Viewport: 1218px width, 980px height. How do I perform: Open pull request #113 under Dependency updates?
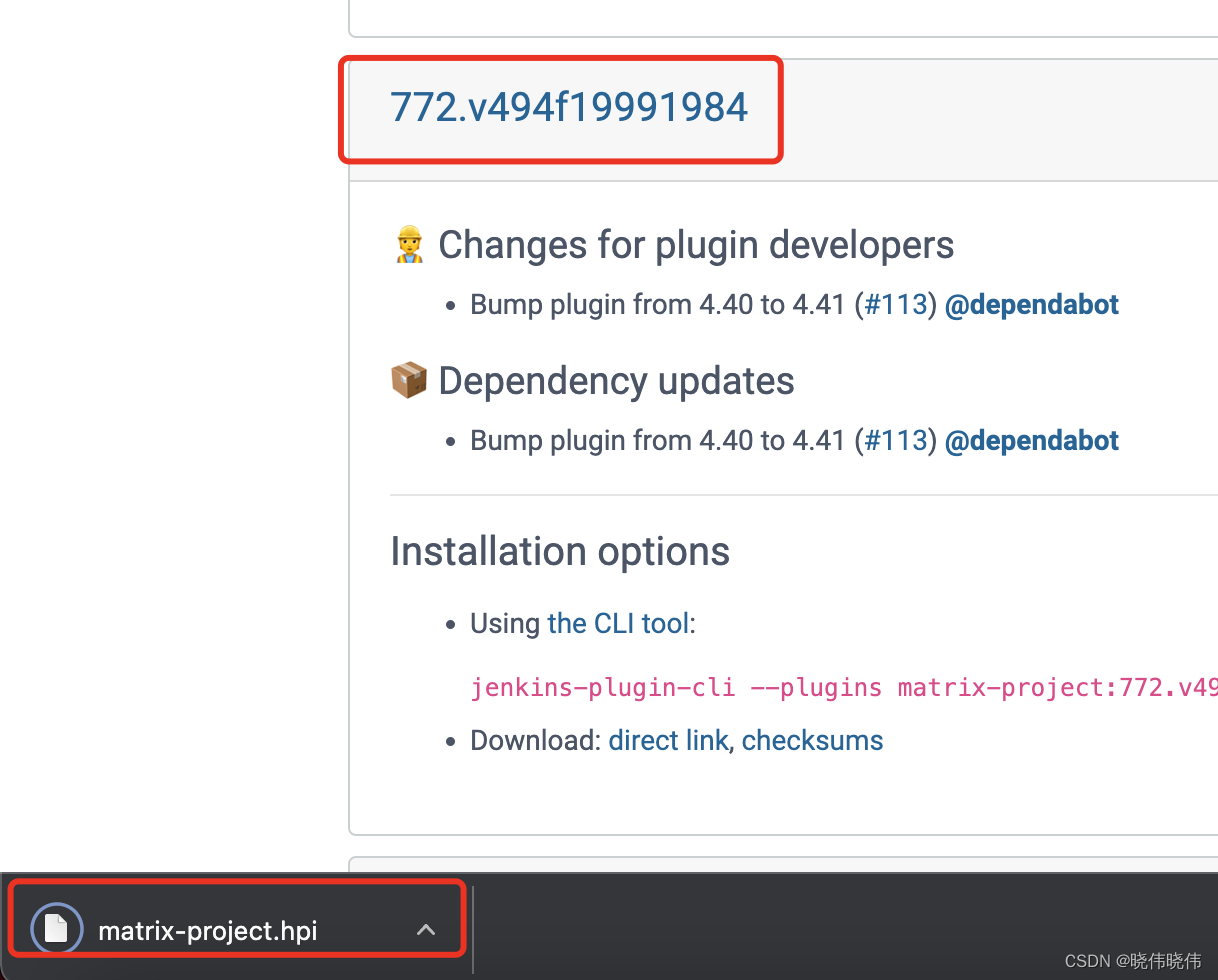click(896, 441)
